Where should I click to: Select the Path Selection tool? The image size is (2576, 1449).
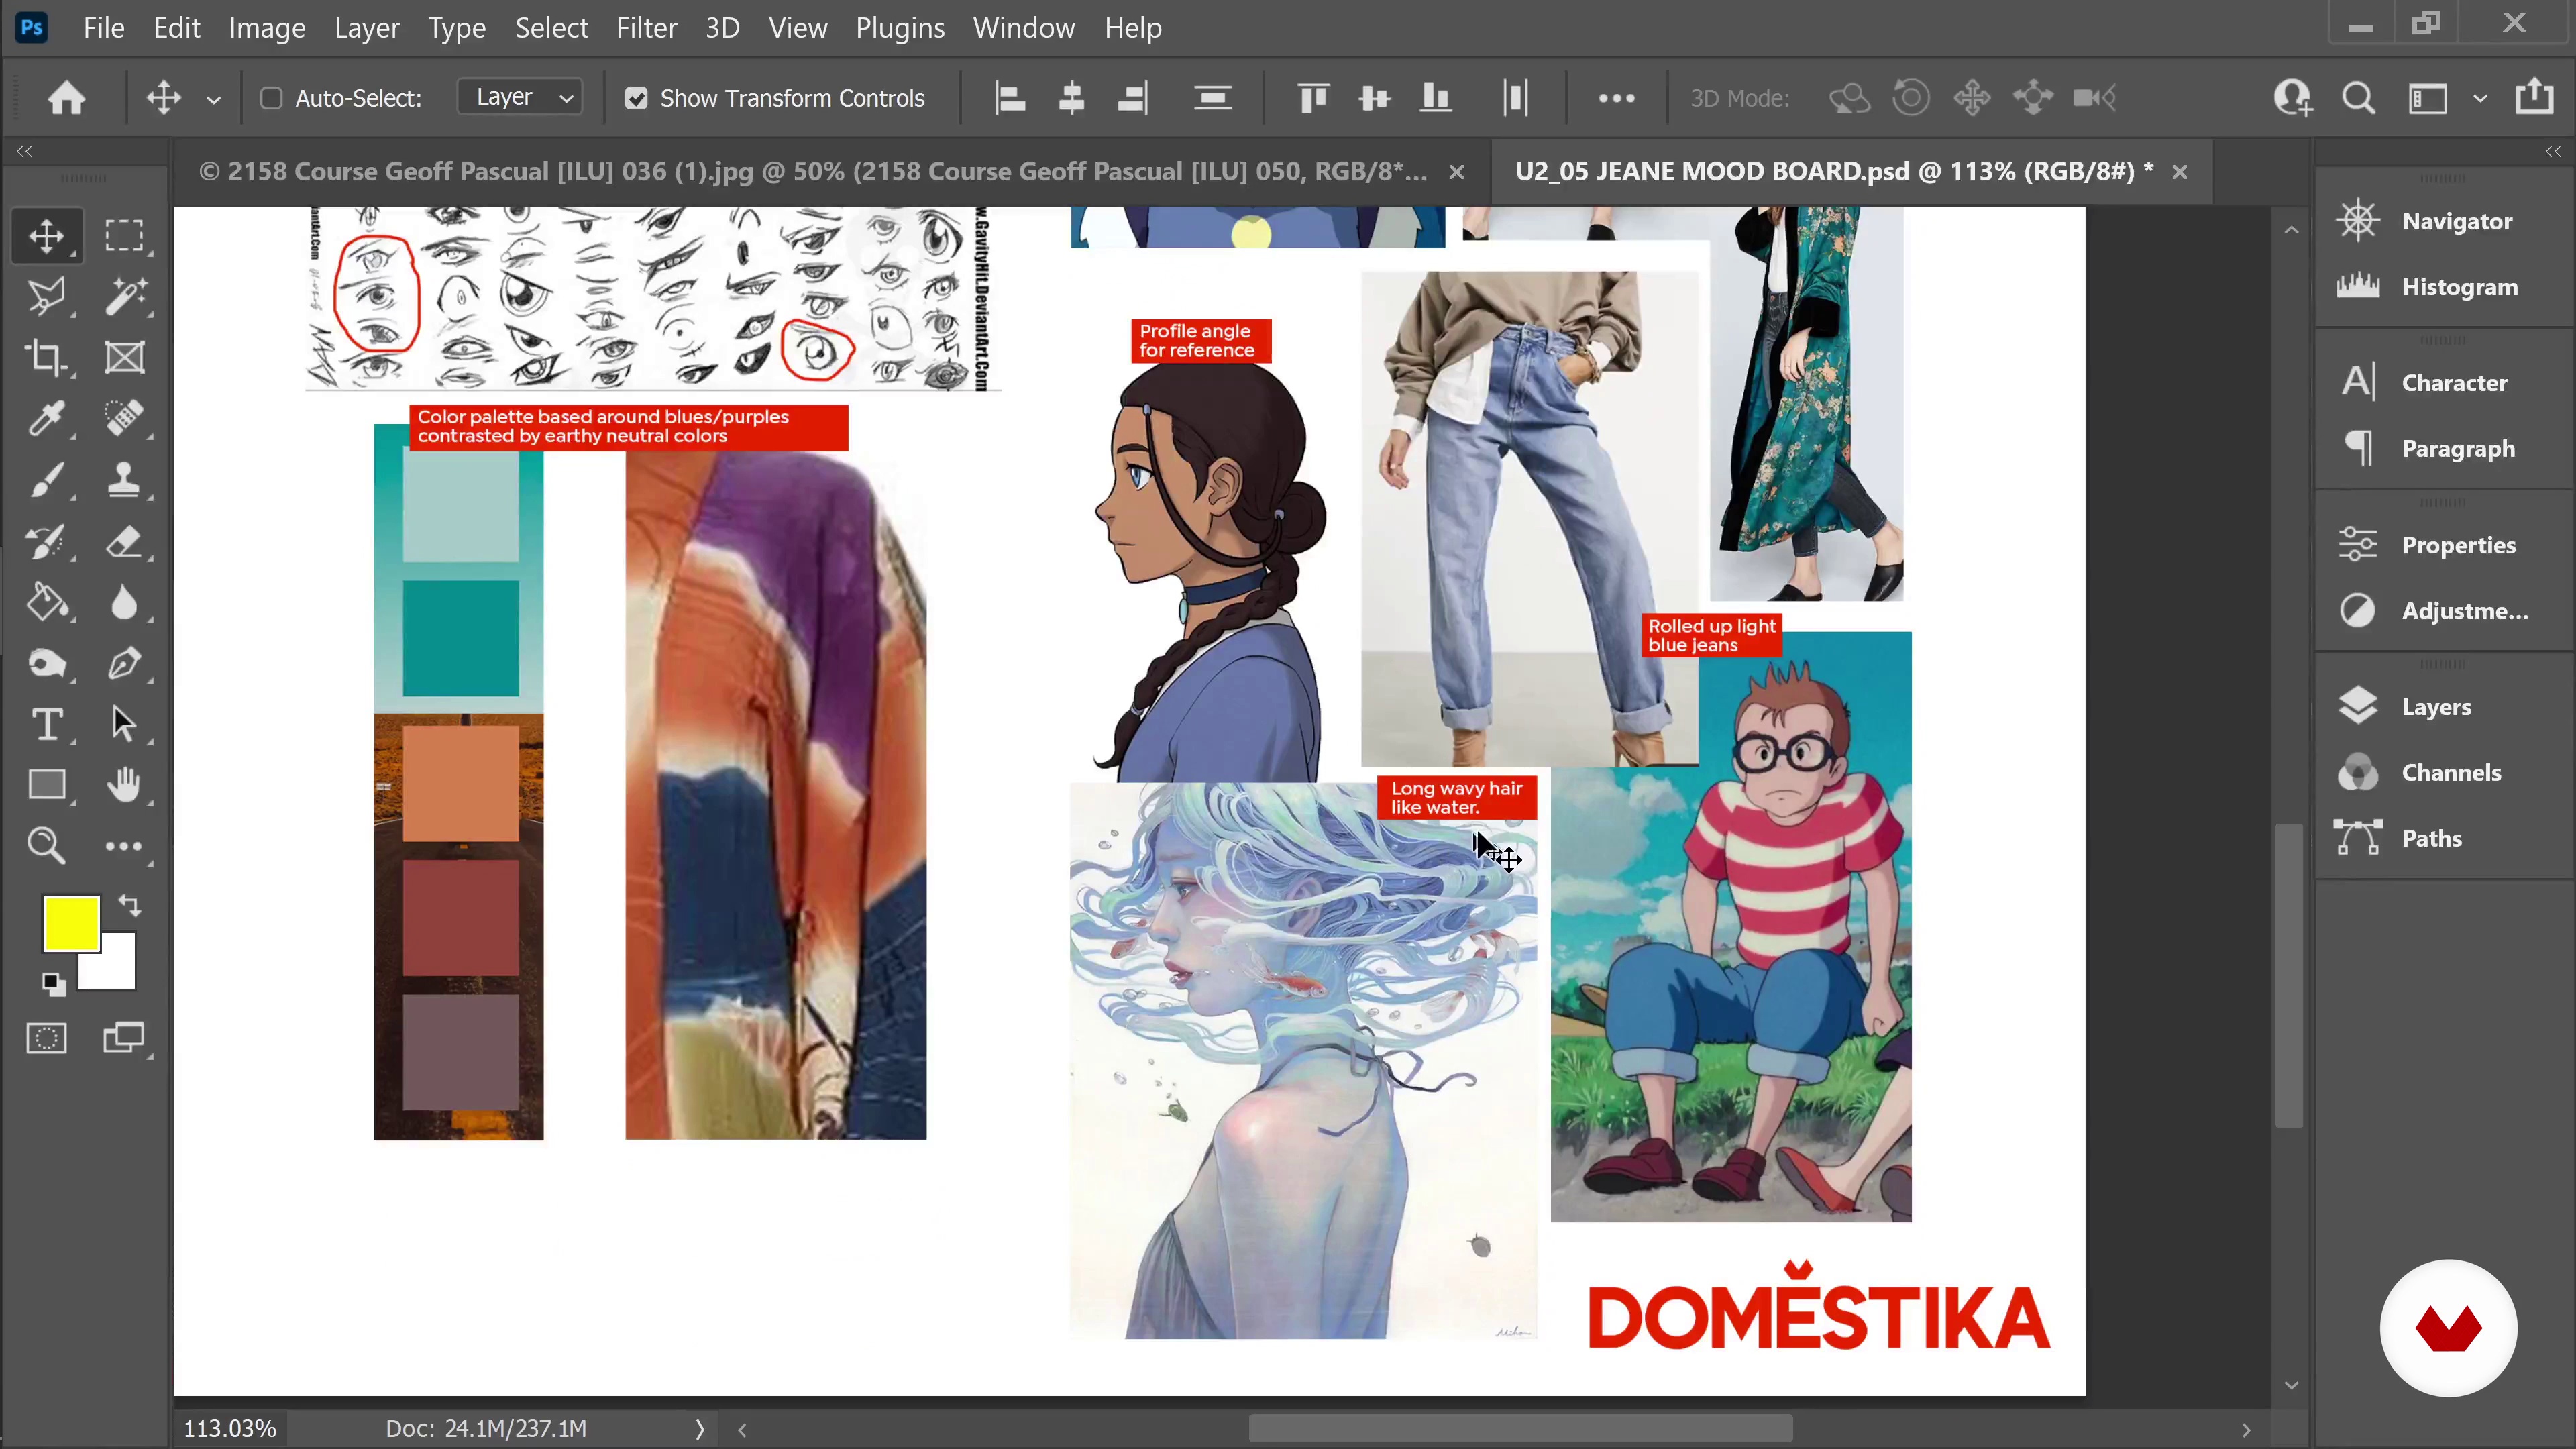coord(124,725)
